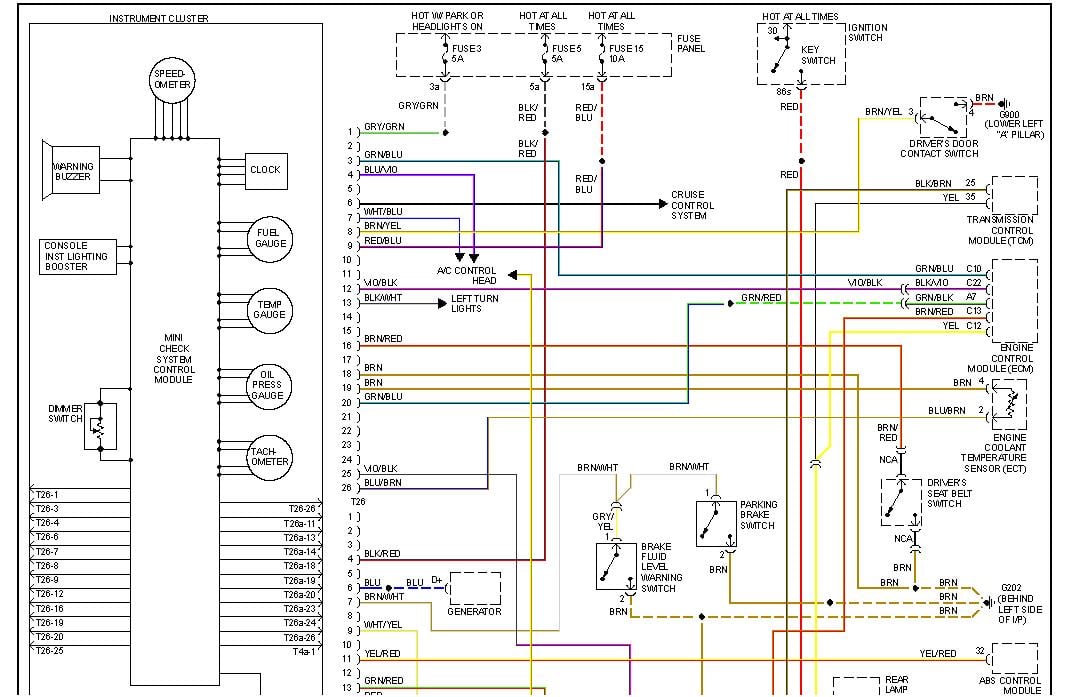Click the T26-25 terminal label
Image resolution: width=1066 pixels, height=697 pixels.
[x=50, y=651]
